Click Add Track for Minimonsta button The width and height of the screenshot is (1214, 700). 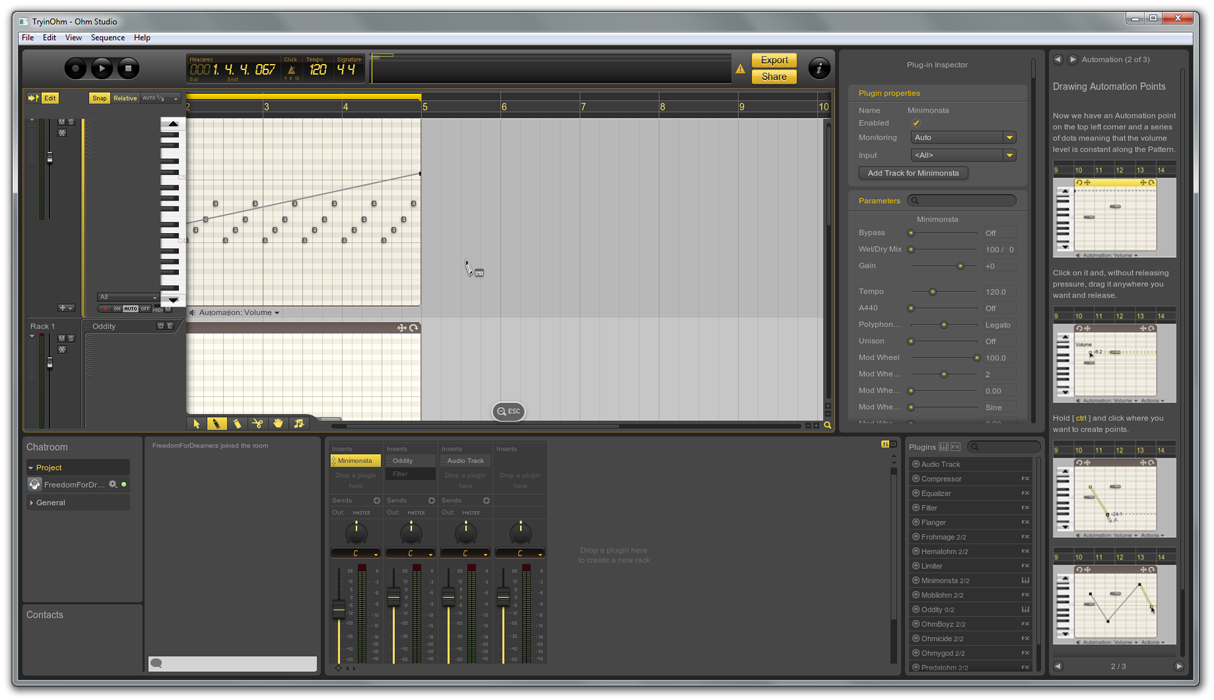(x=912, y=173)
